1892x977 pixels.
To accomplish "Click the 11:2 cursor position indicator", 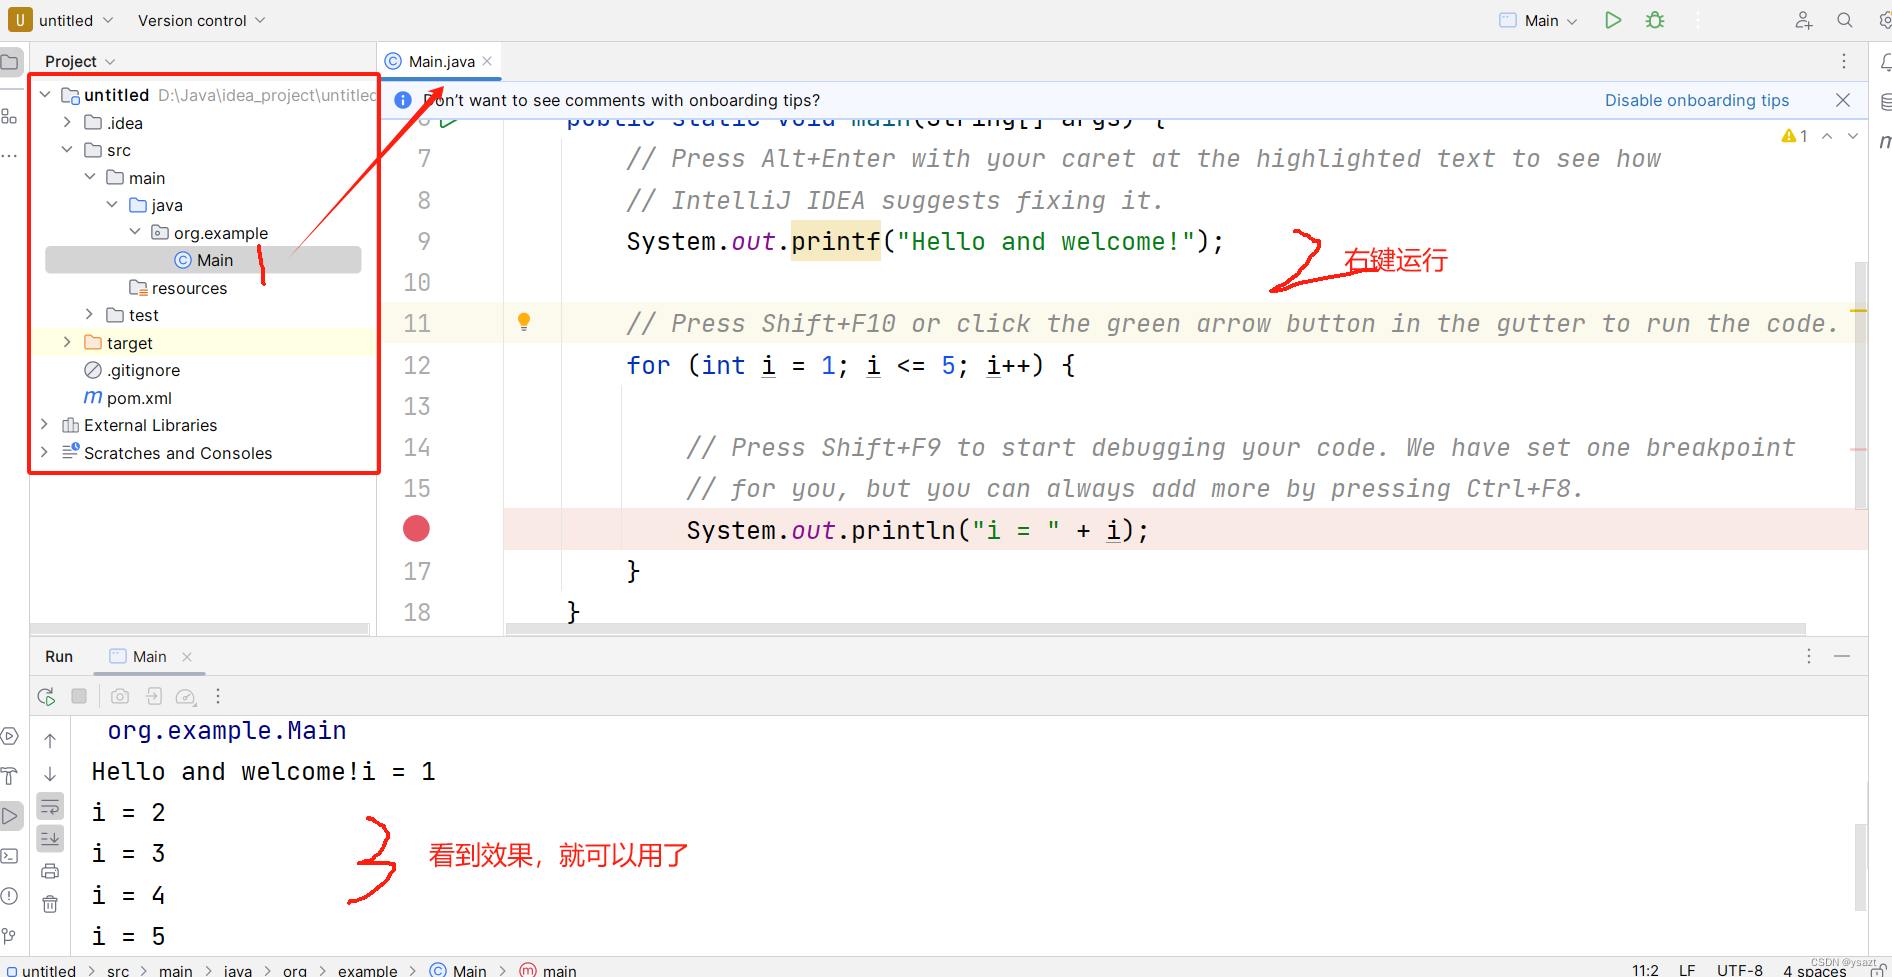I will coord(1645,970).
